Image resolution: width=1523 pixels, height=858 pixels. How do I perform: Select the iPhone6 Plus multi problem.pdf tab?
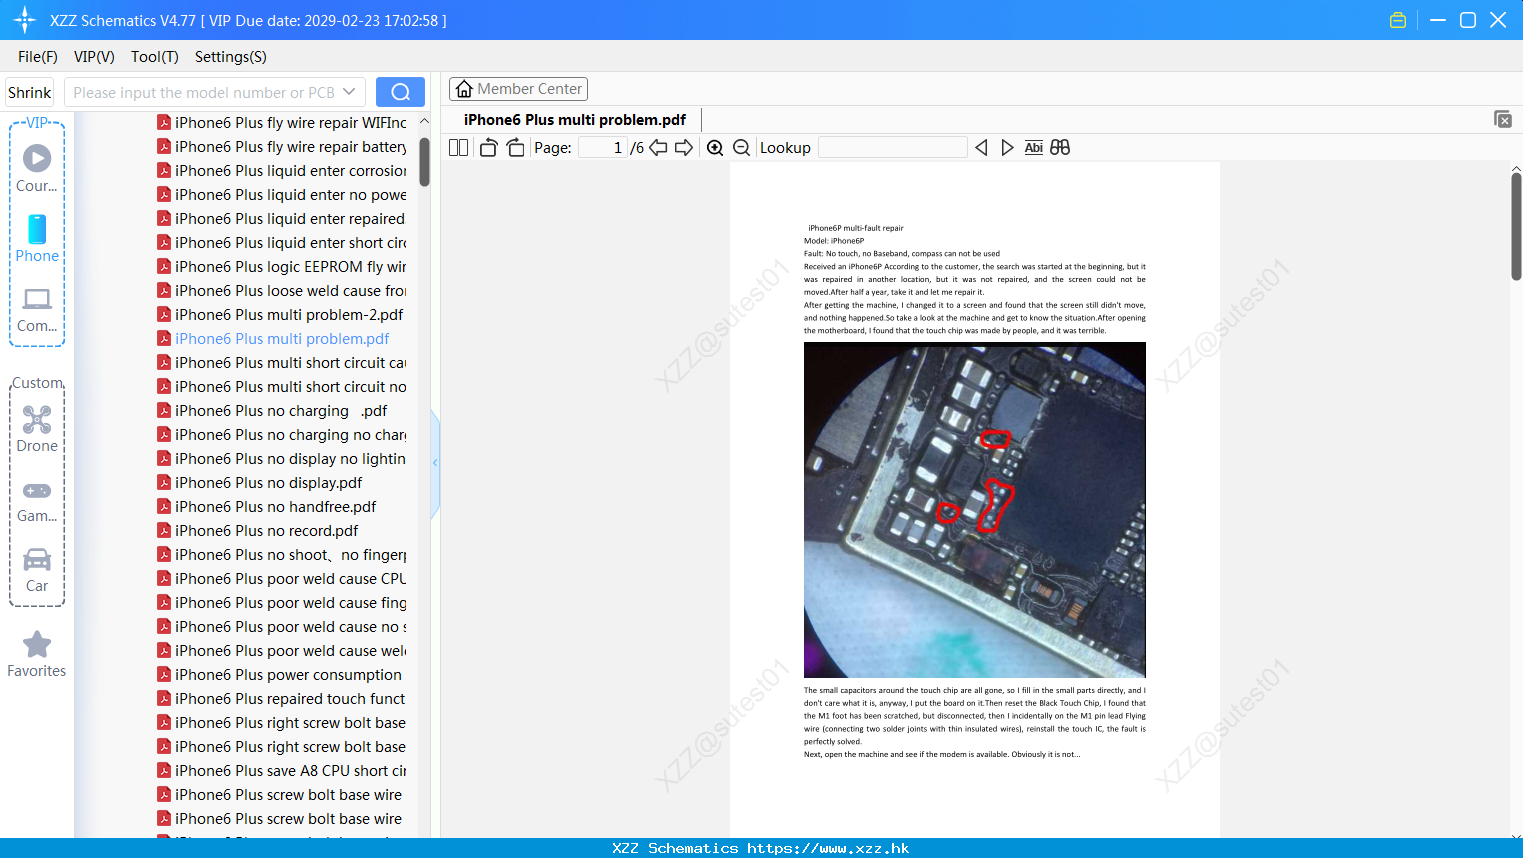pyautogui.click(x=575, y=120)
